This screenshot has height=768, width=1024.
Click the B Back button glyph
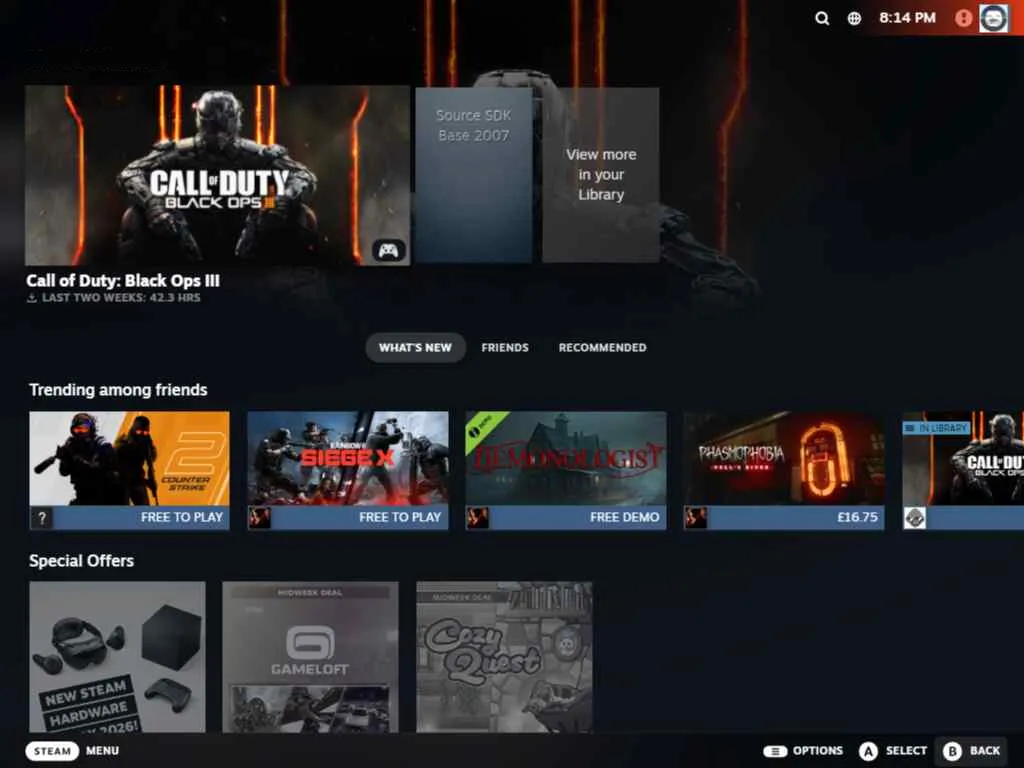click(952, 751)
